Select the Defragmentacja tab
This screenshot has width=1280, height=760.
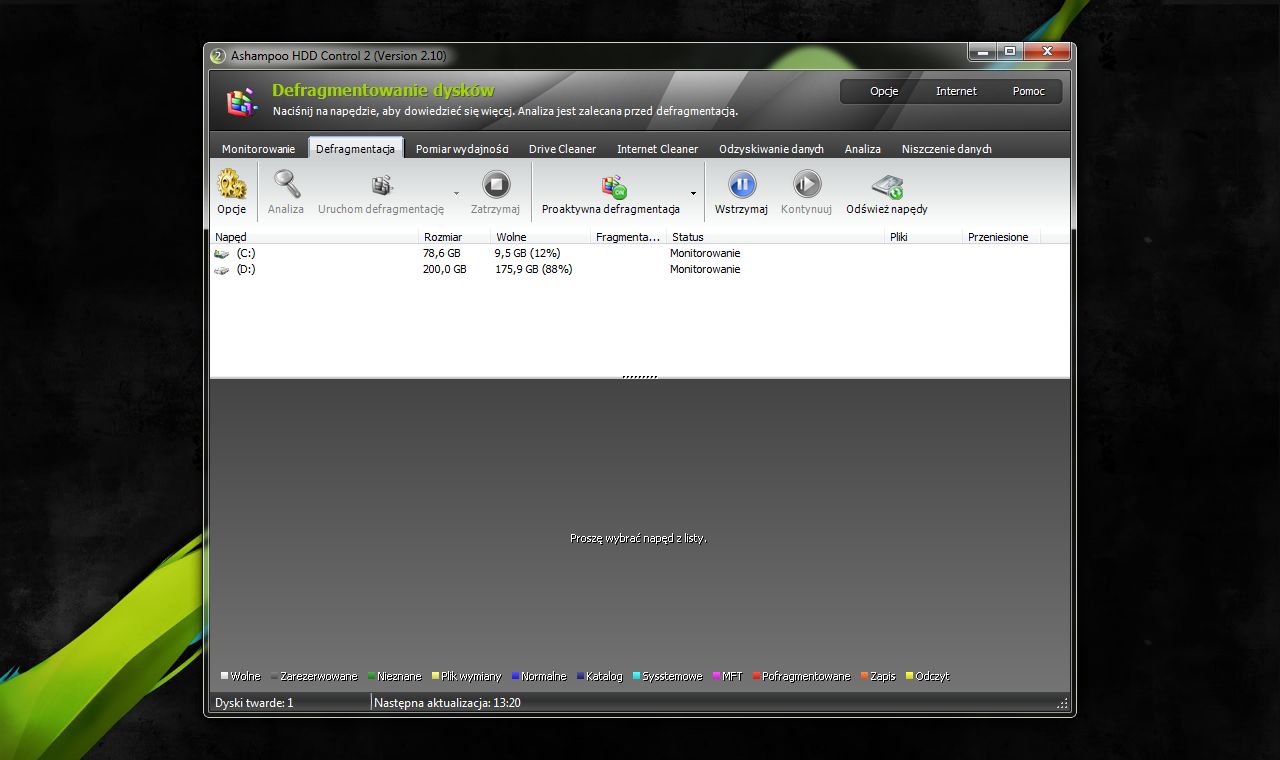[356, 149]
